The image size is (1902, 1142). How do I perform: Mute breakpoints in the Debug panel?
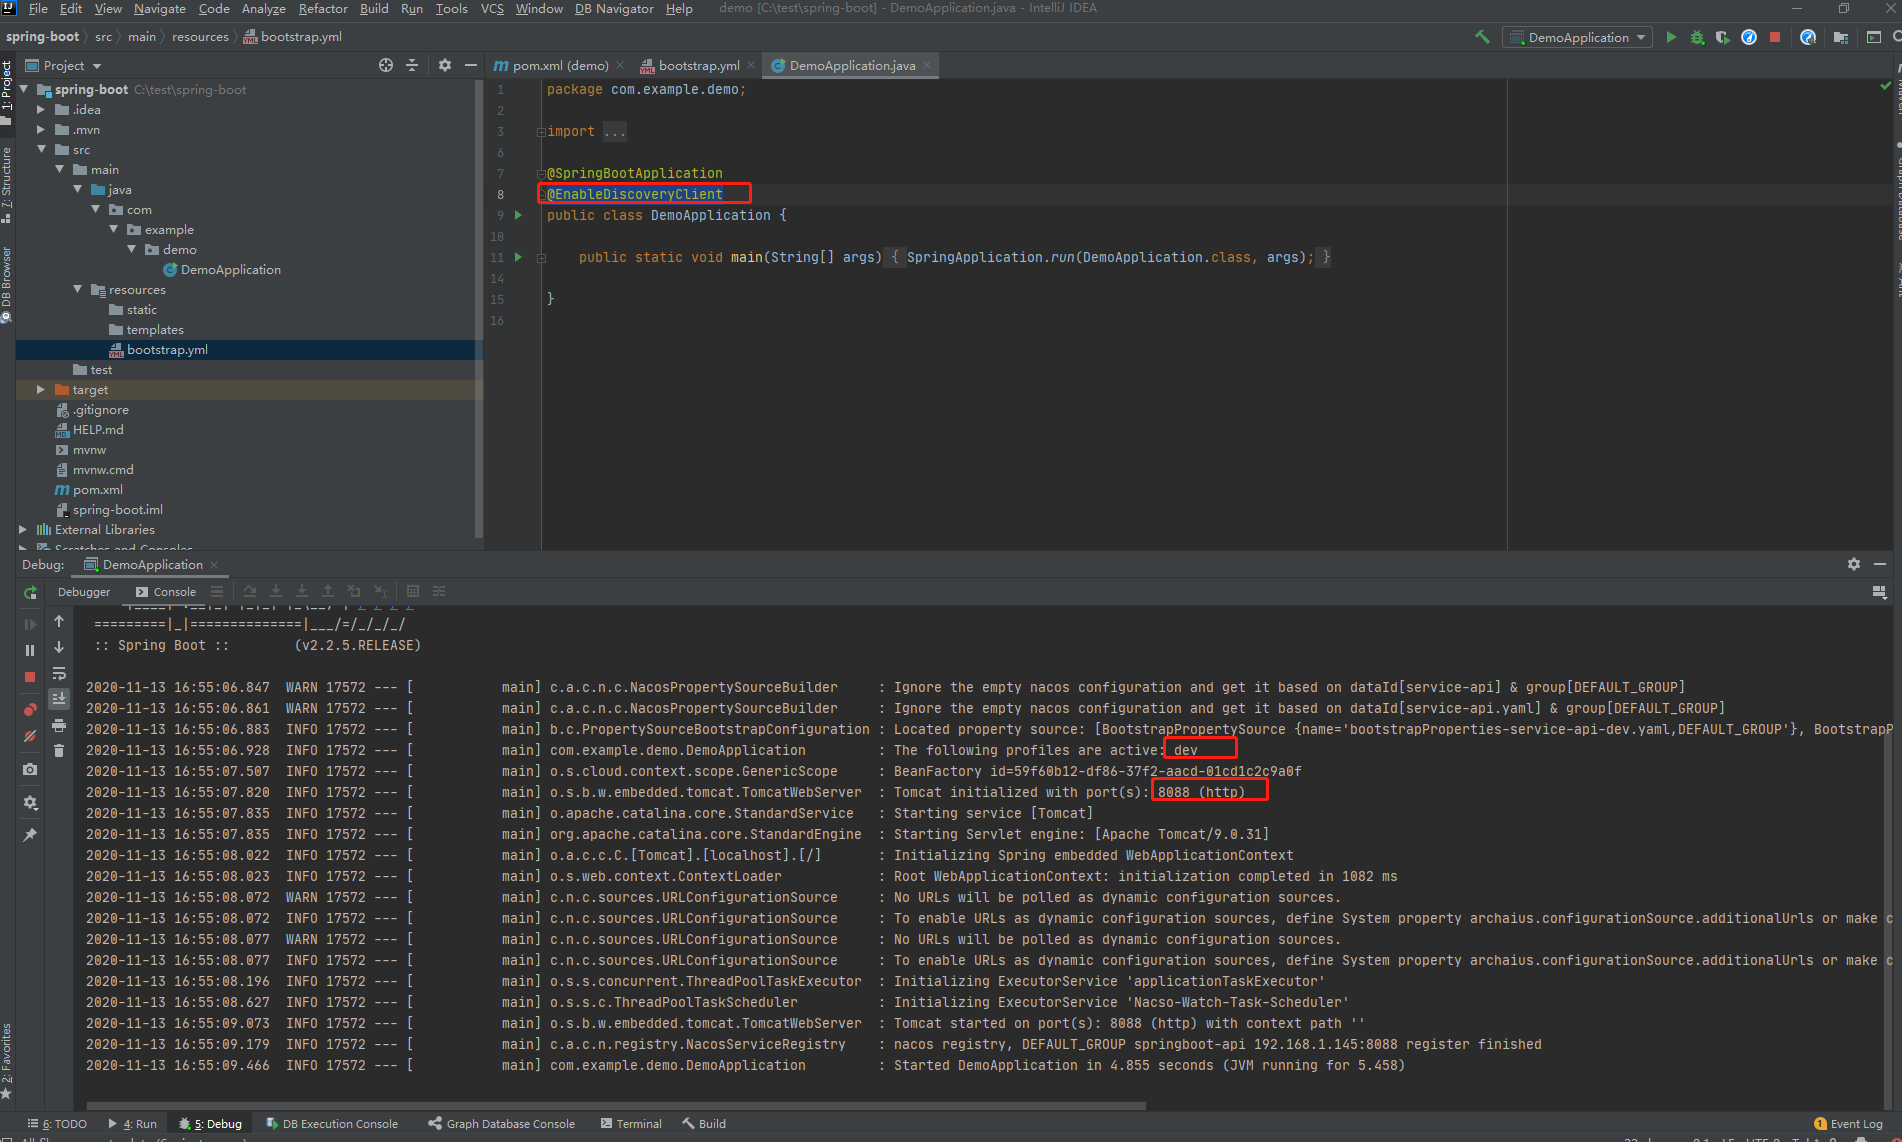pos(30,736)
